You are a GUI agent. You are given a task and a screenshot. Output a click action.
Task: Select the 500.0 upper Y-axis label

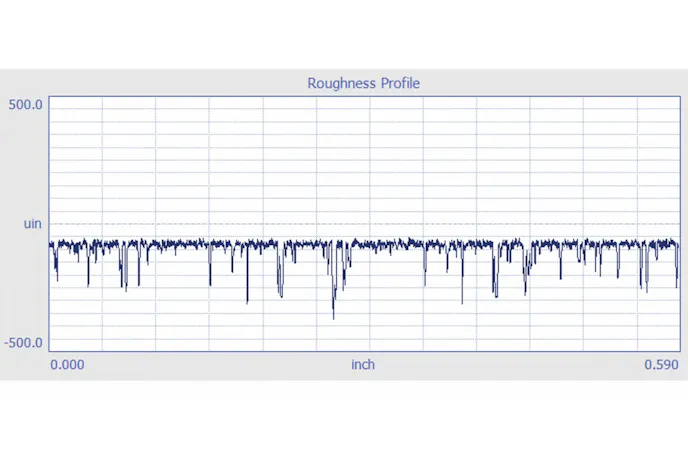pos(26,104)
